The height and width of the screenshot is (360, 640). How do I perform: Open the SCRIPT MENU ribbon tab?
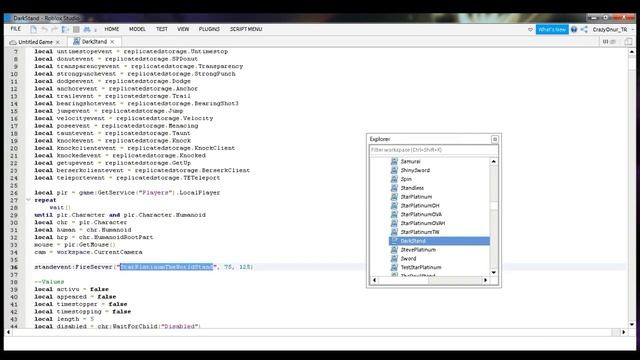click(246, 29)
